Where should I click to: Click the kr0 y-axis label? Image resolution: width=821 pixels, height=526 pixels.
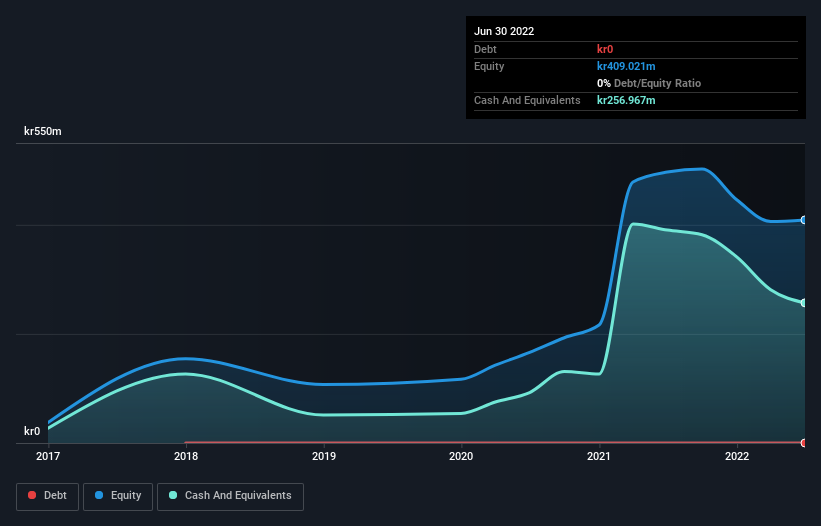pos(32,431)
